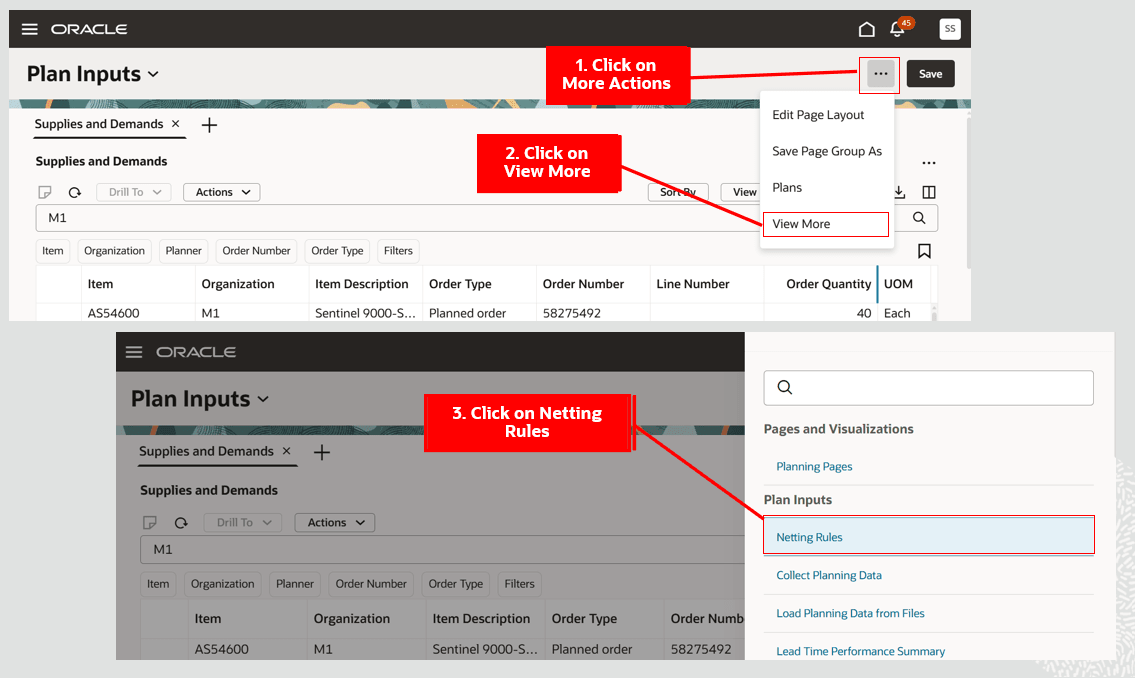Expand the Drill To dropdown
The height and width of the screenshot is (678, 1135).
pyautogui.click(x=133, y=191)
